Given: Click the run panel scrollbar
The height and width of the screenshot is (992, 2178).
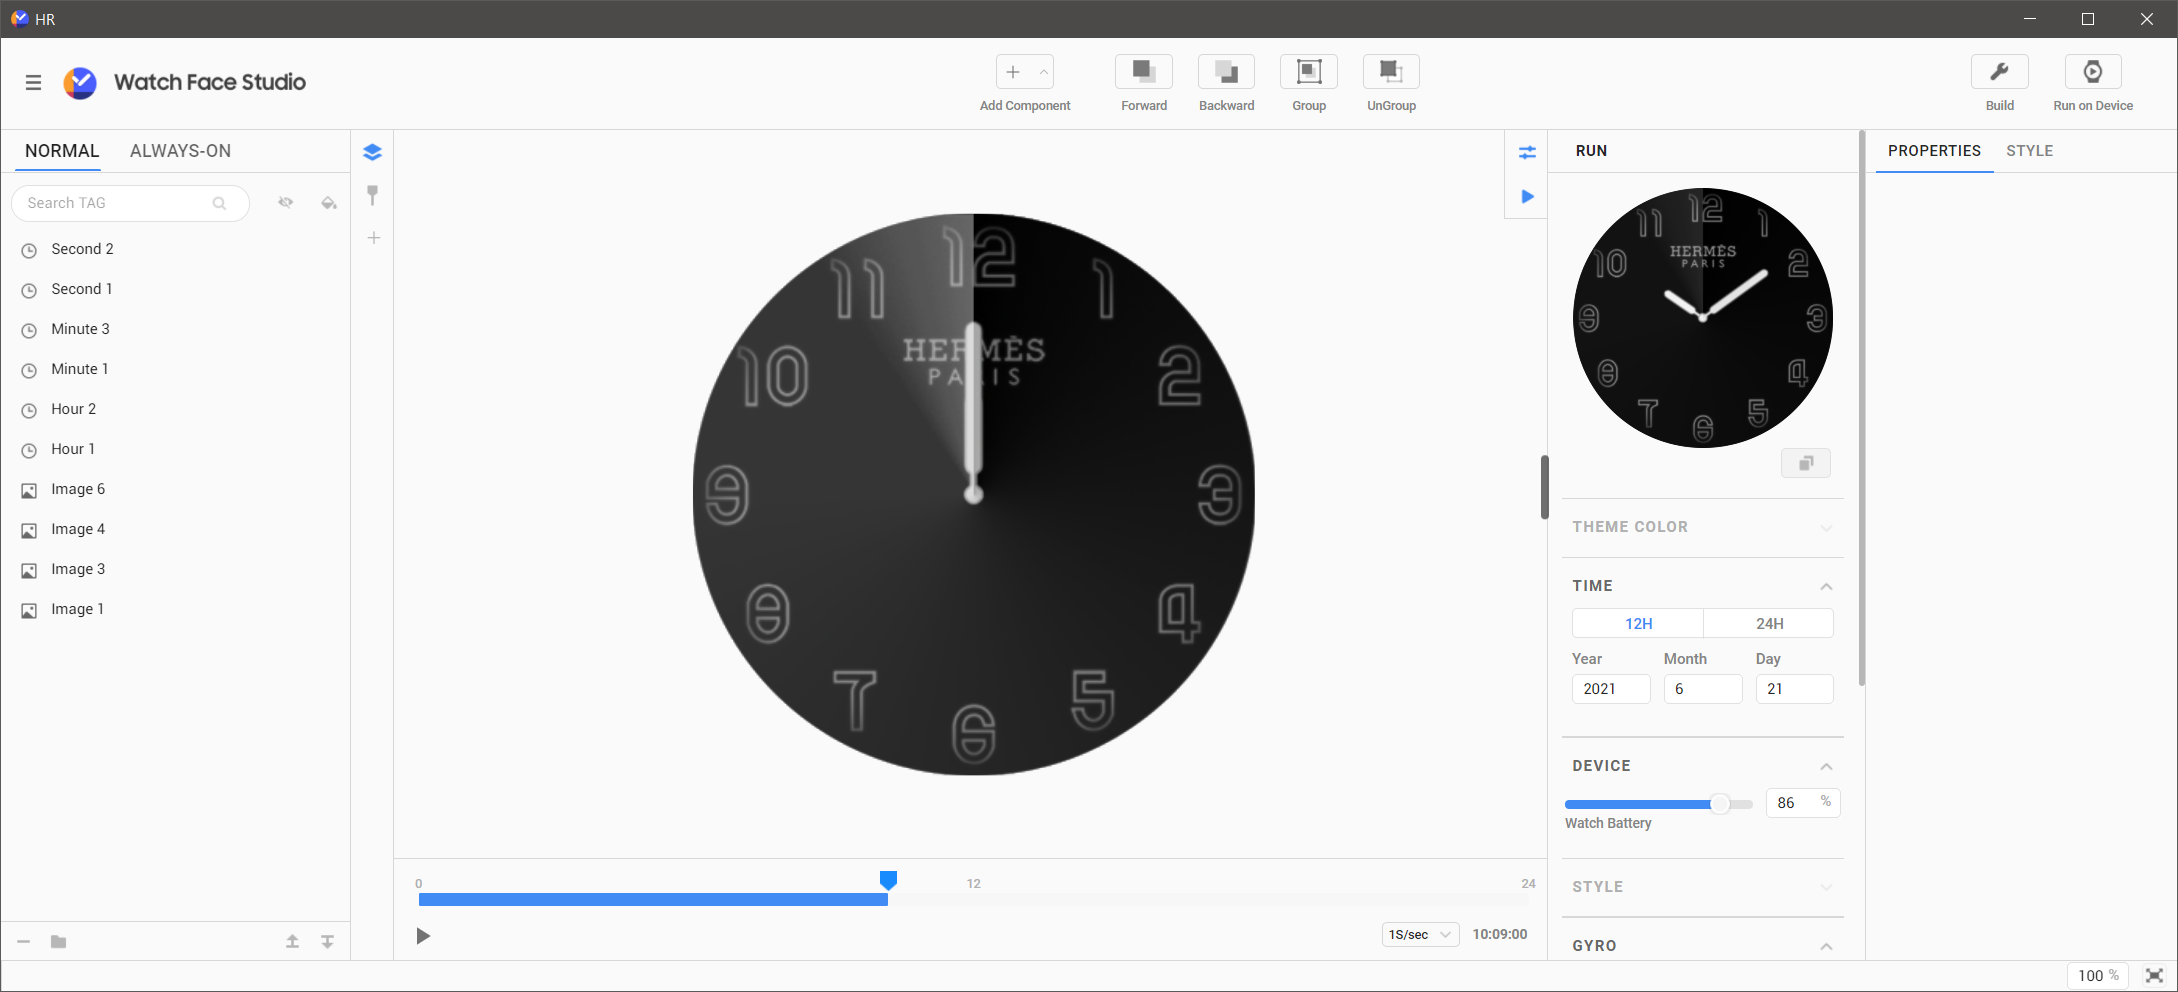Looking at the screenshot, I should click(x=1862, y=408).
